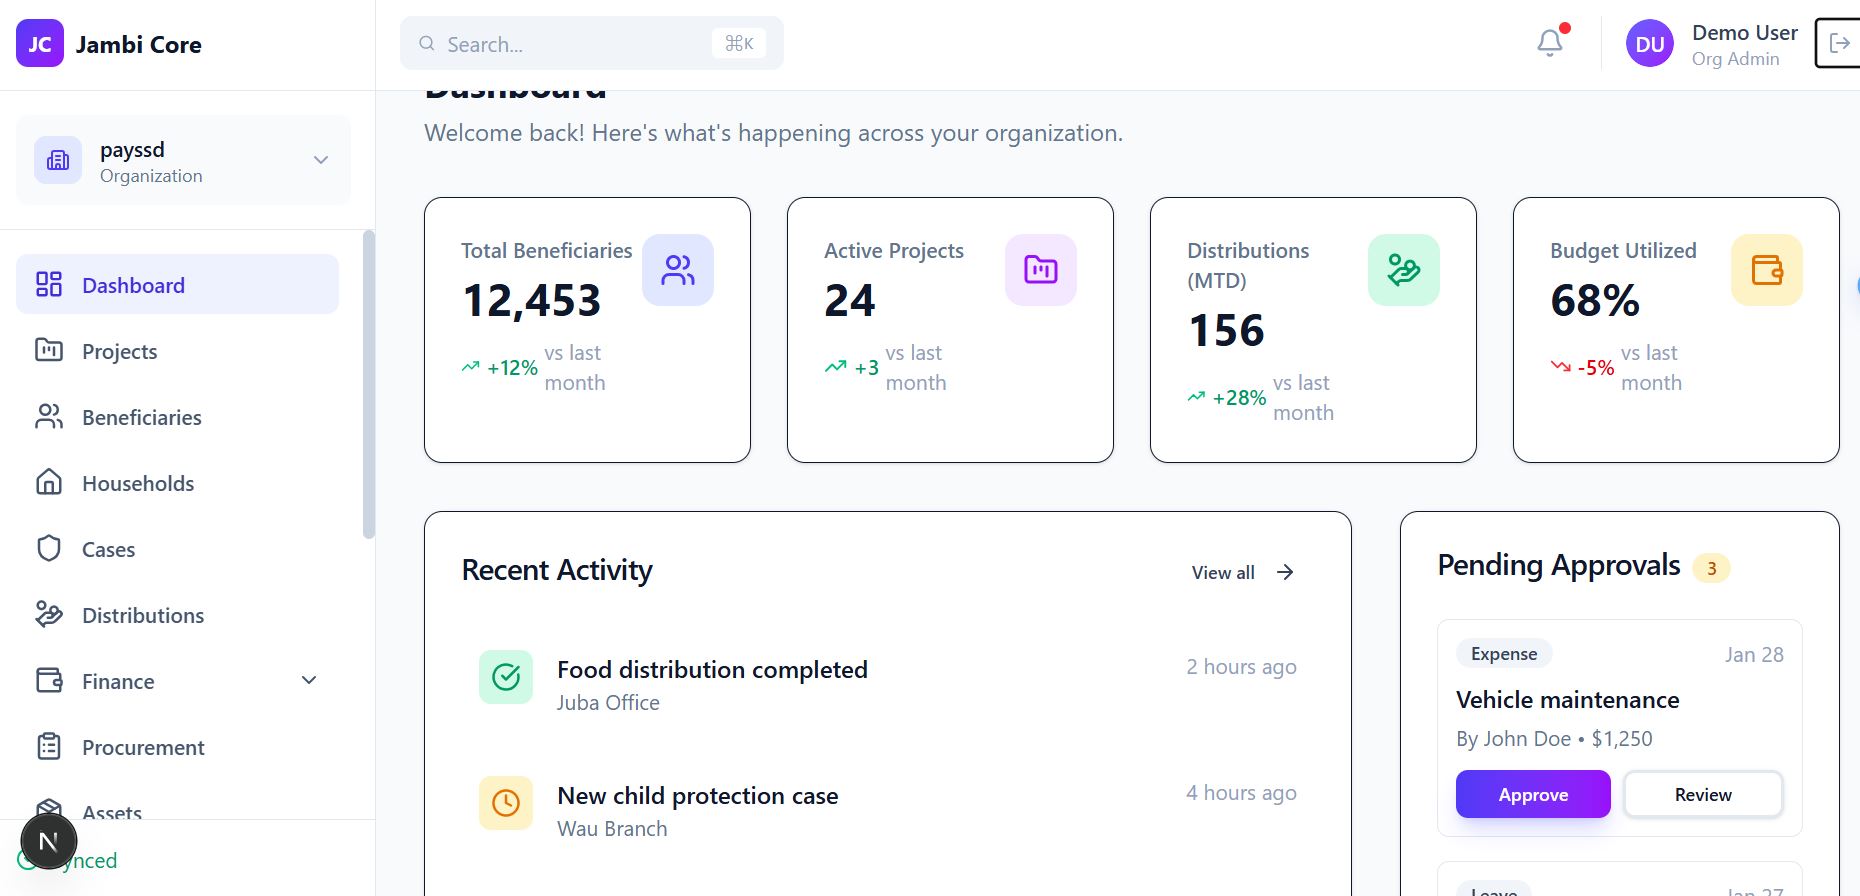Focus the Search input field

point(575,44)
